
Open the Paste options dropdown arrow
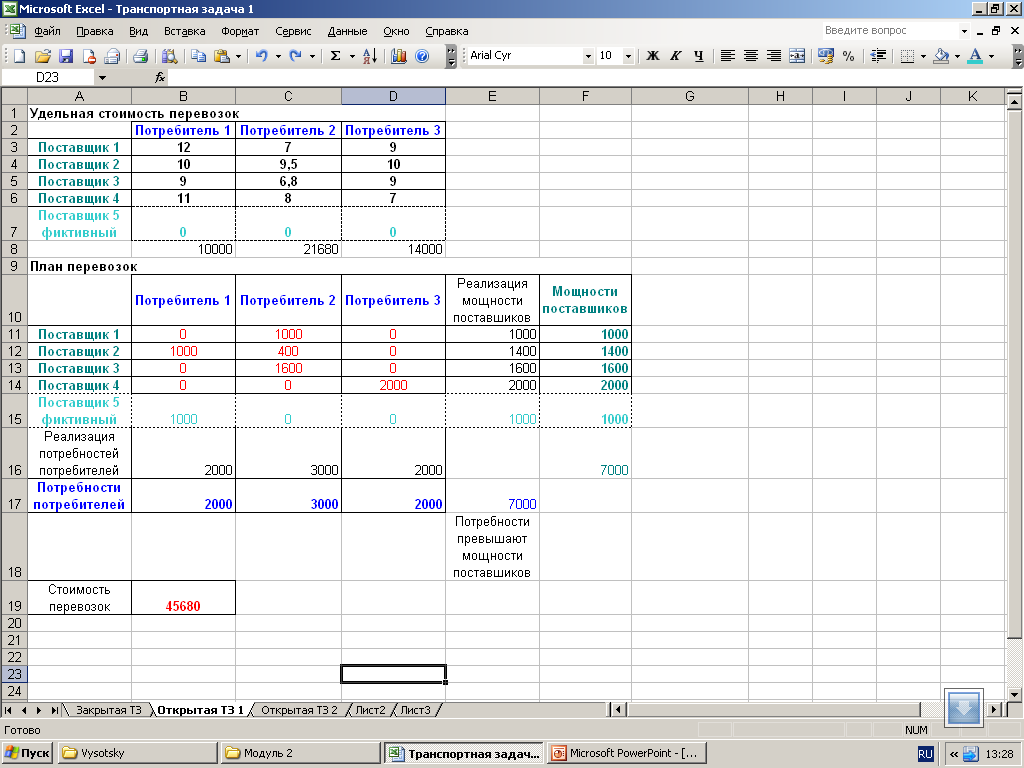pyautogui.click(x=238, y=56)
